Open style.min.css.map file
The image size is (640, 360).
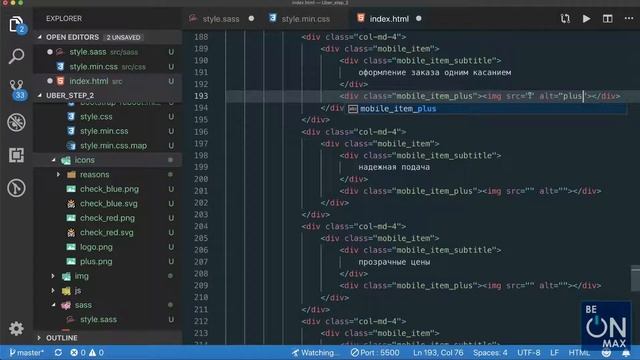click(113, 146)
